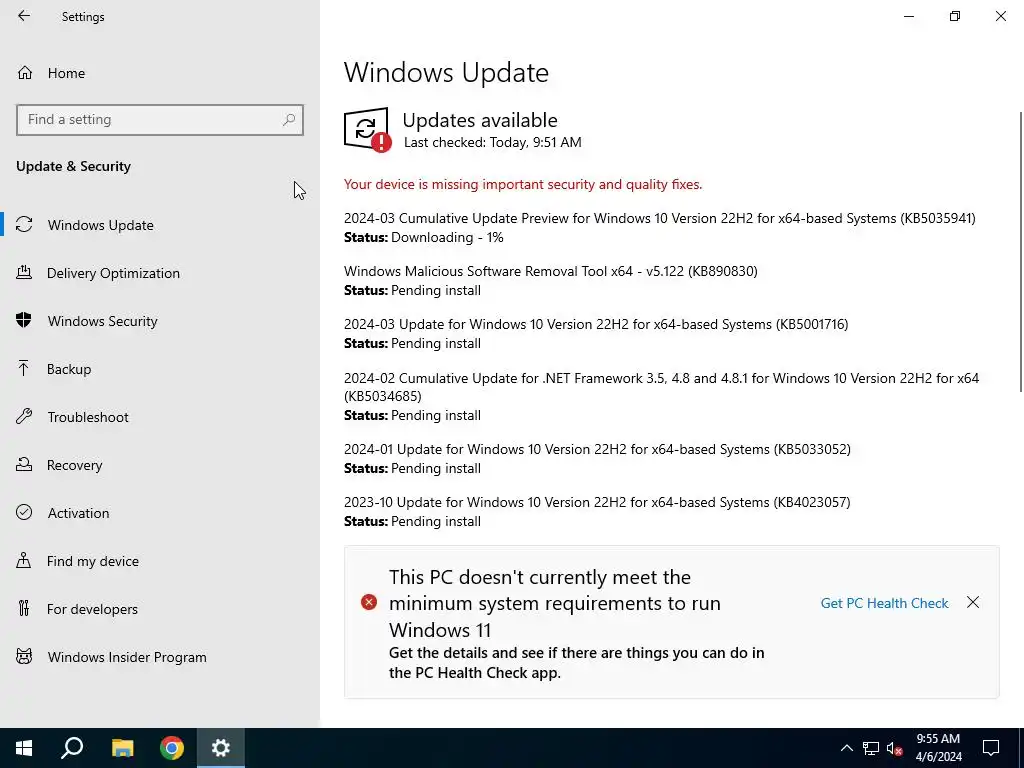
Task: Click the KB5033052 update entry
Action: pyautogui.click(x=597, y=449)
